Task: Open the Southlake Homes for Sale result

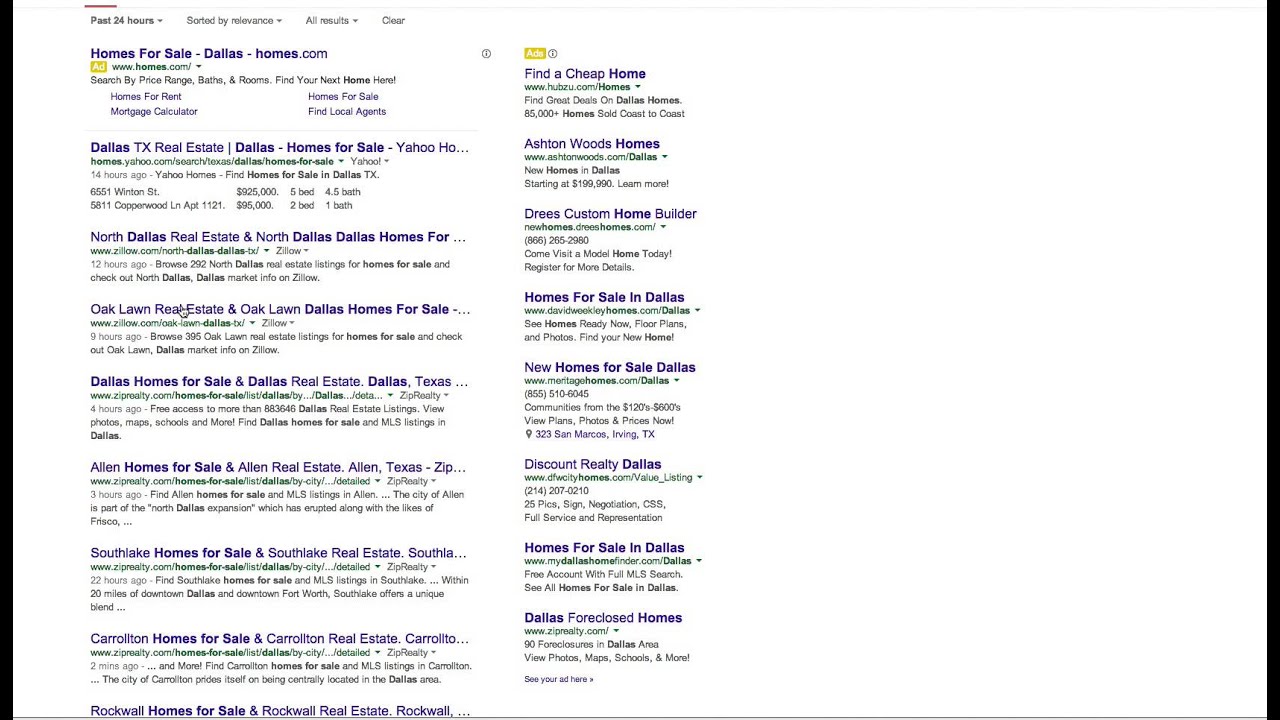Action: [x=278, y=553]
